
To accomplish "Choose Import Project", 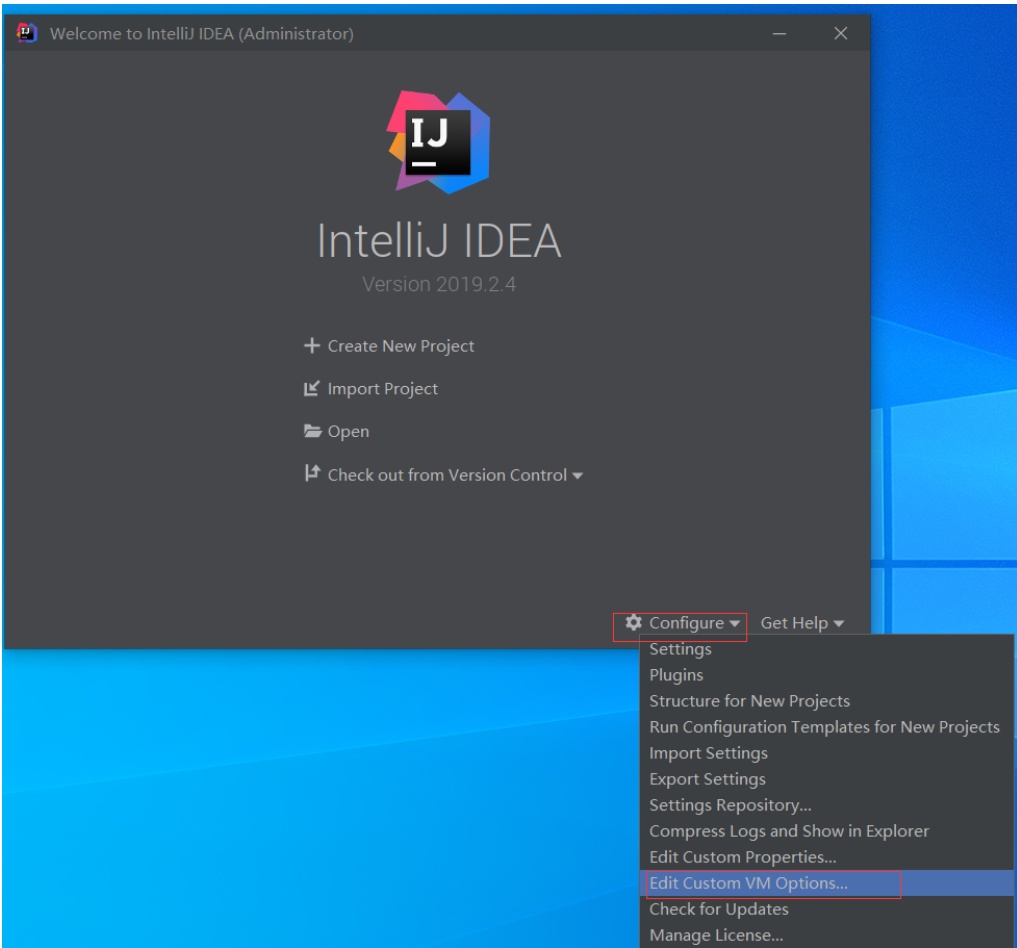I will tap(383, 389).
